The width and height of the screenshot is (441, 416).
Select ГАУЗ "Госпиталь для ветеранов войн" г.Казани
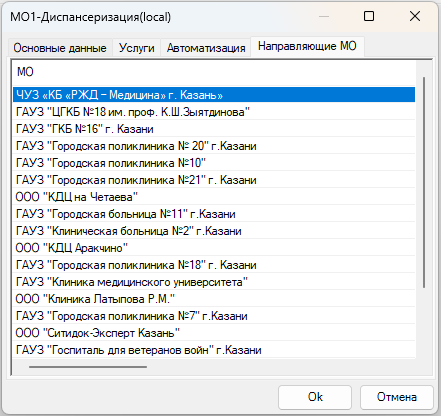pyautogui.click(x=214, y=350)
